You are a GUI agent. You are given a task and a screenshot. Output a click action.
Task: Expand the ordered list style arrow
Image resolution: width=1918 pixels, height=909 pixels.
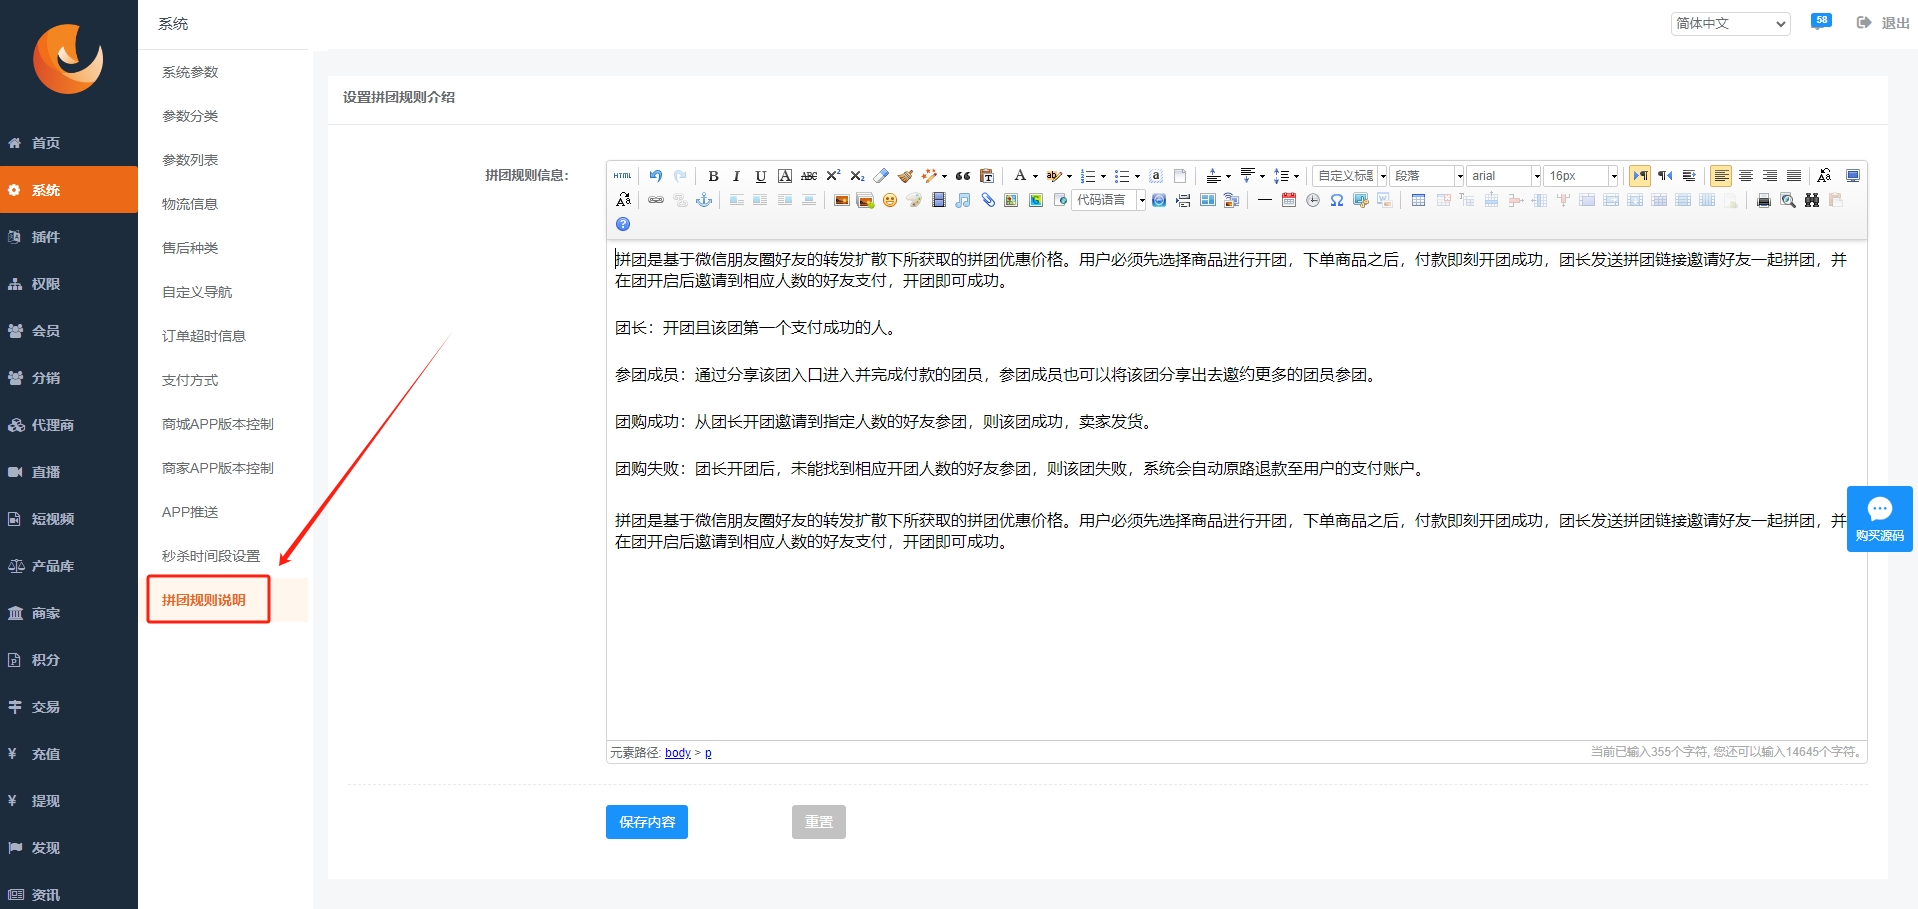(1103, 176)
